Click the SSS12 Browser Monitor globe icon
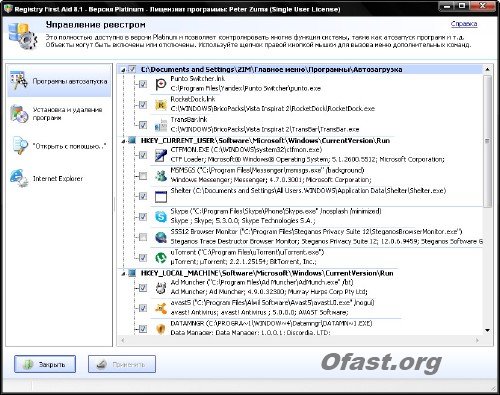500x395 pixels. point(161,237)
